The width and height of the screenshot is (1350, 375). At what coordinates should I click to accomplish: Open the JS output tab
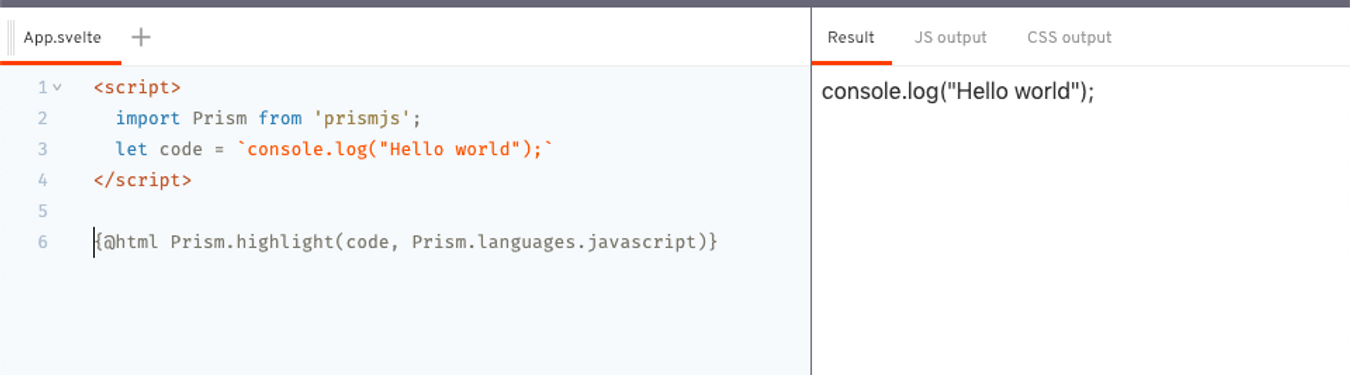click(x=950, y=38)
